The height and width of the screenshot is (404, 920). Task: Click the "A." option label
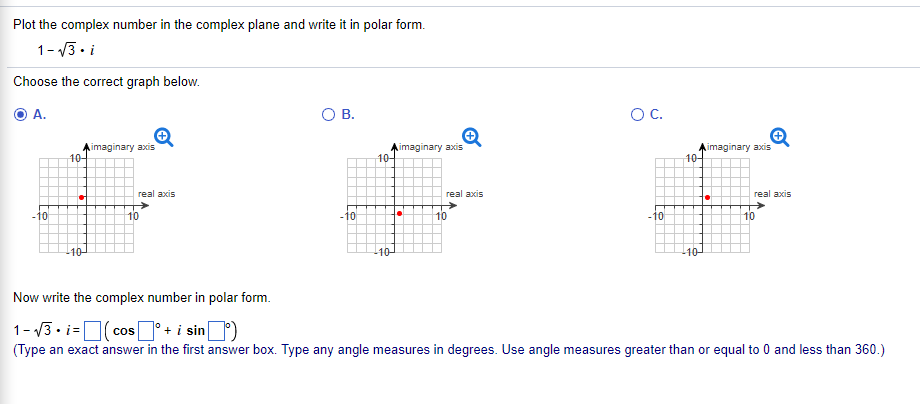[39, 115]
